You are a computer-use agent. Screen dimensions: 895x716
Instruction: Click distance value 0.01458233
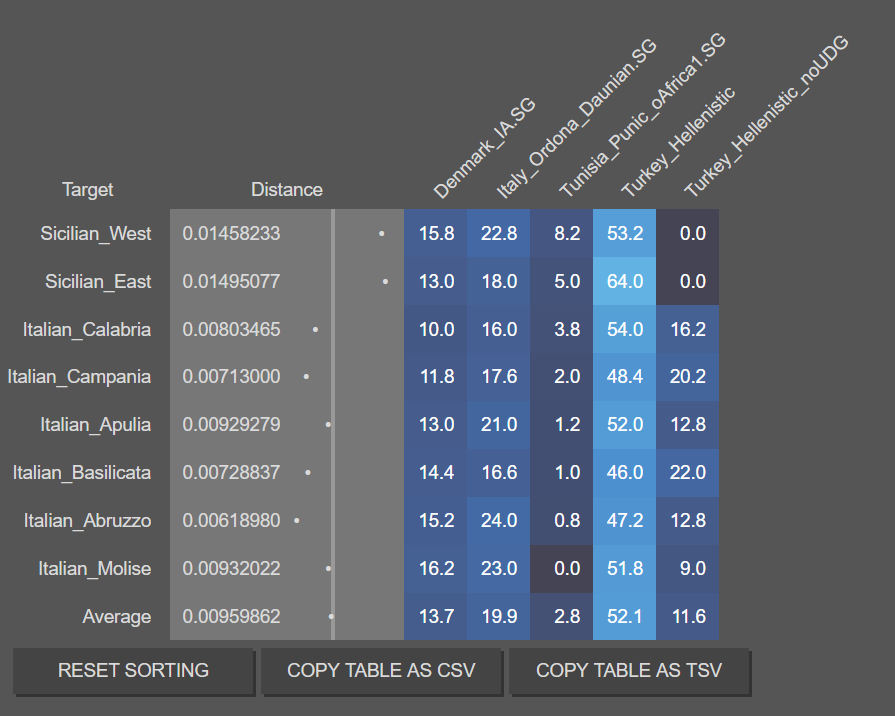coord(231,234)
